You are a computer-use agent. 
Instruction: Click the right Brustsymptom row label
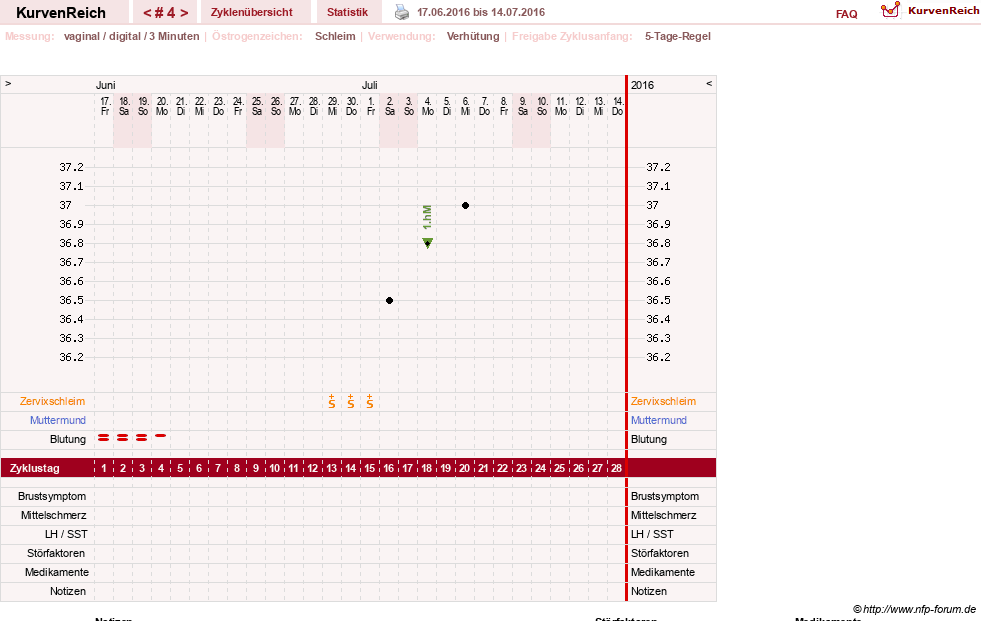tap(664, 496)
